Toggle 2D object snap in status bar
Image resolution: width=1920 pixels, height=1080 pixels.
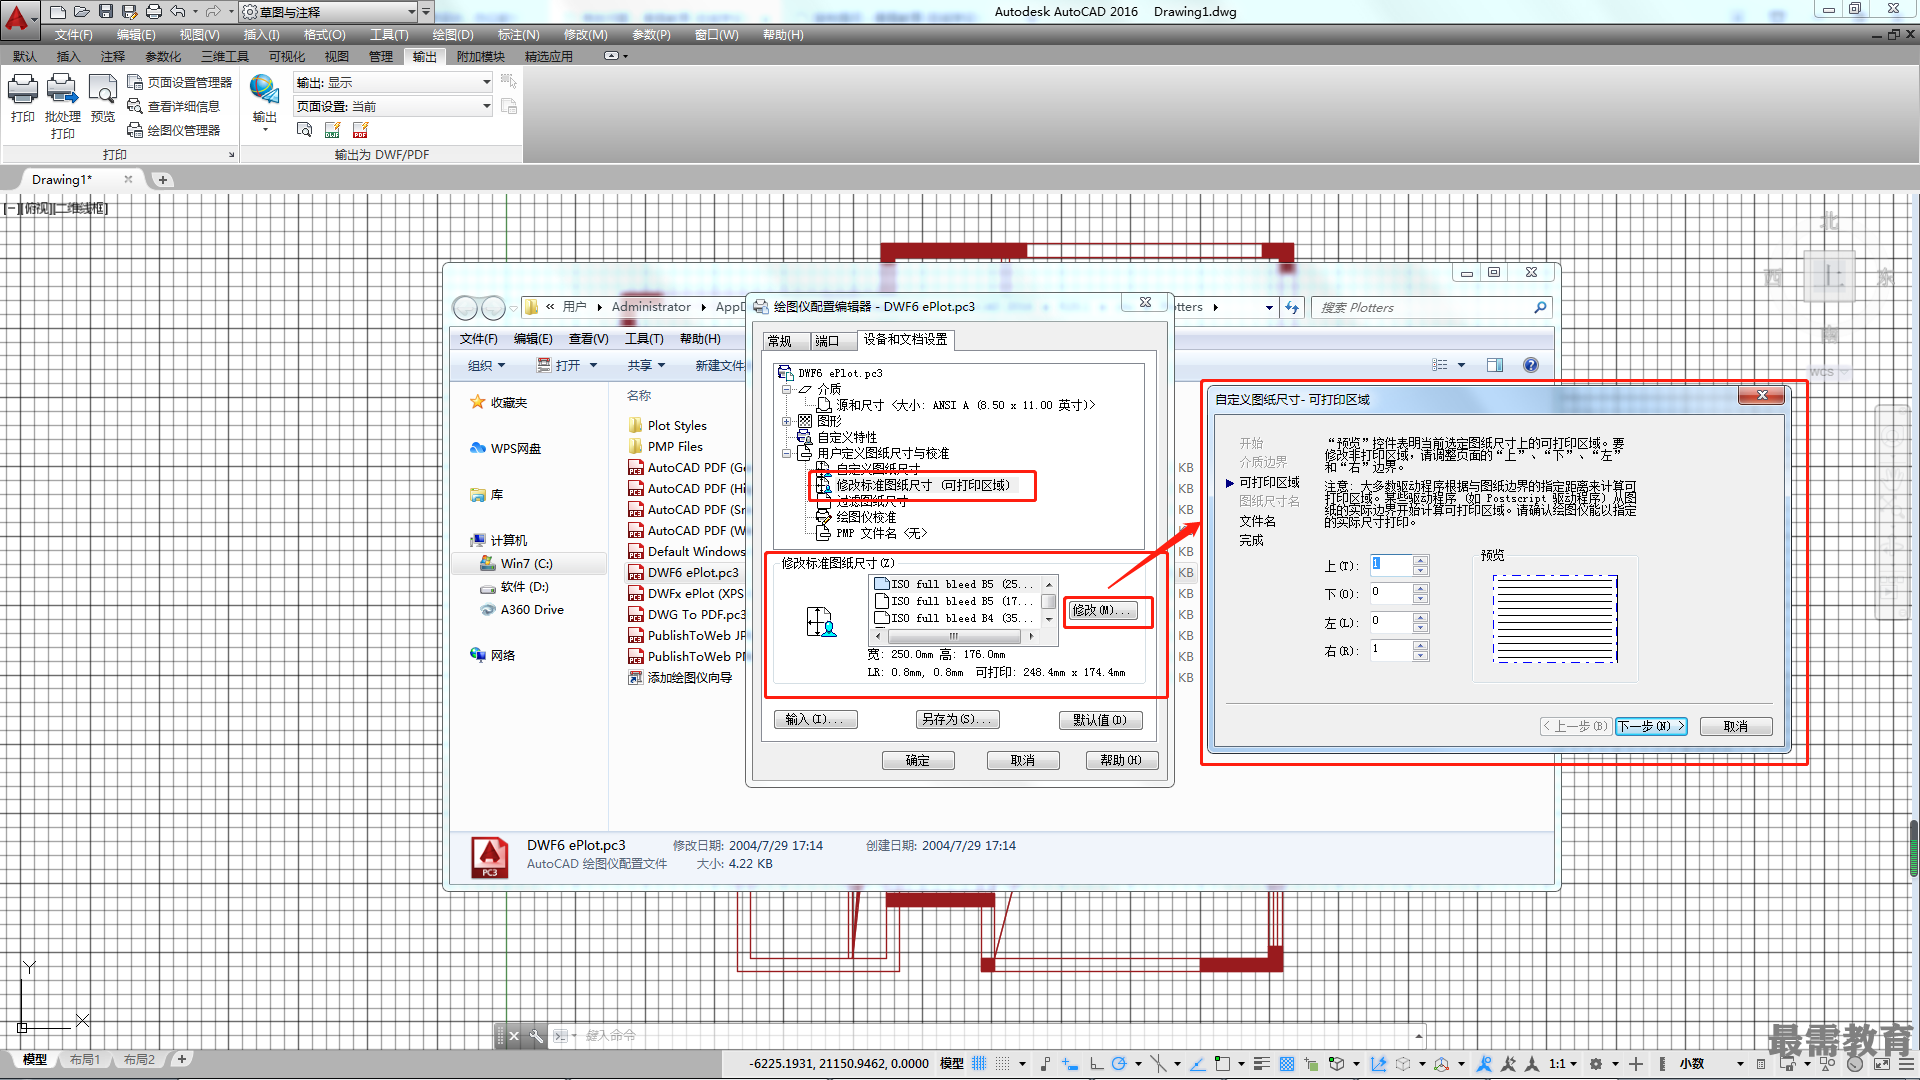[x=1222, y=1064]
